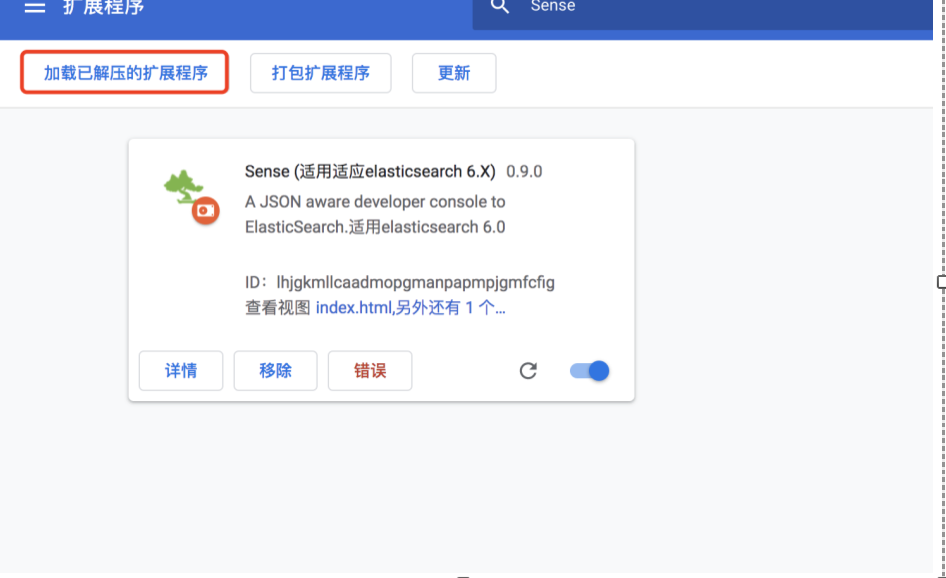The image size is (946, 578).
Task: Click the description A JSON aware developer console
Action: pyautogui.click(x=375, y=214)
